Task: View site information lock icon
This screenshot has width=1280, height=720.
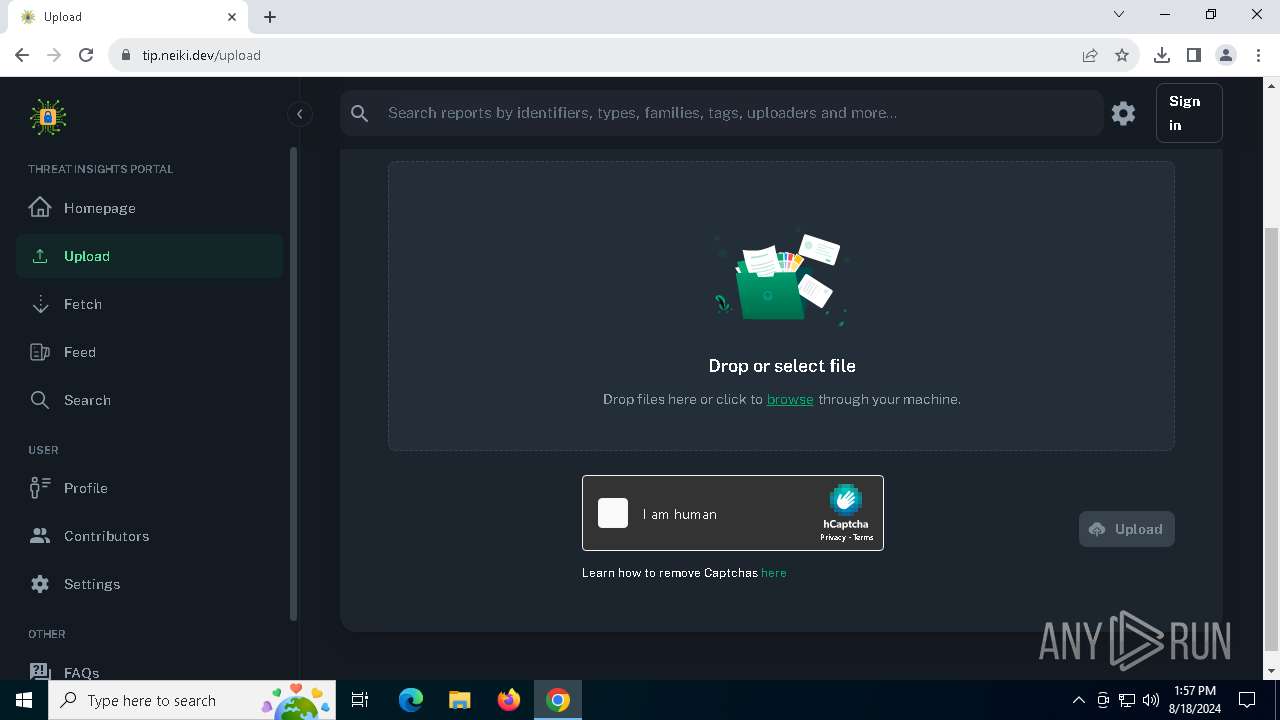Action: point(126,55)
